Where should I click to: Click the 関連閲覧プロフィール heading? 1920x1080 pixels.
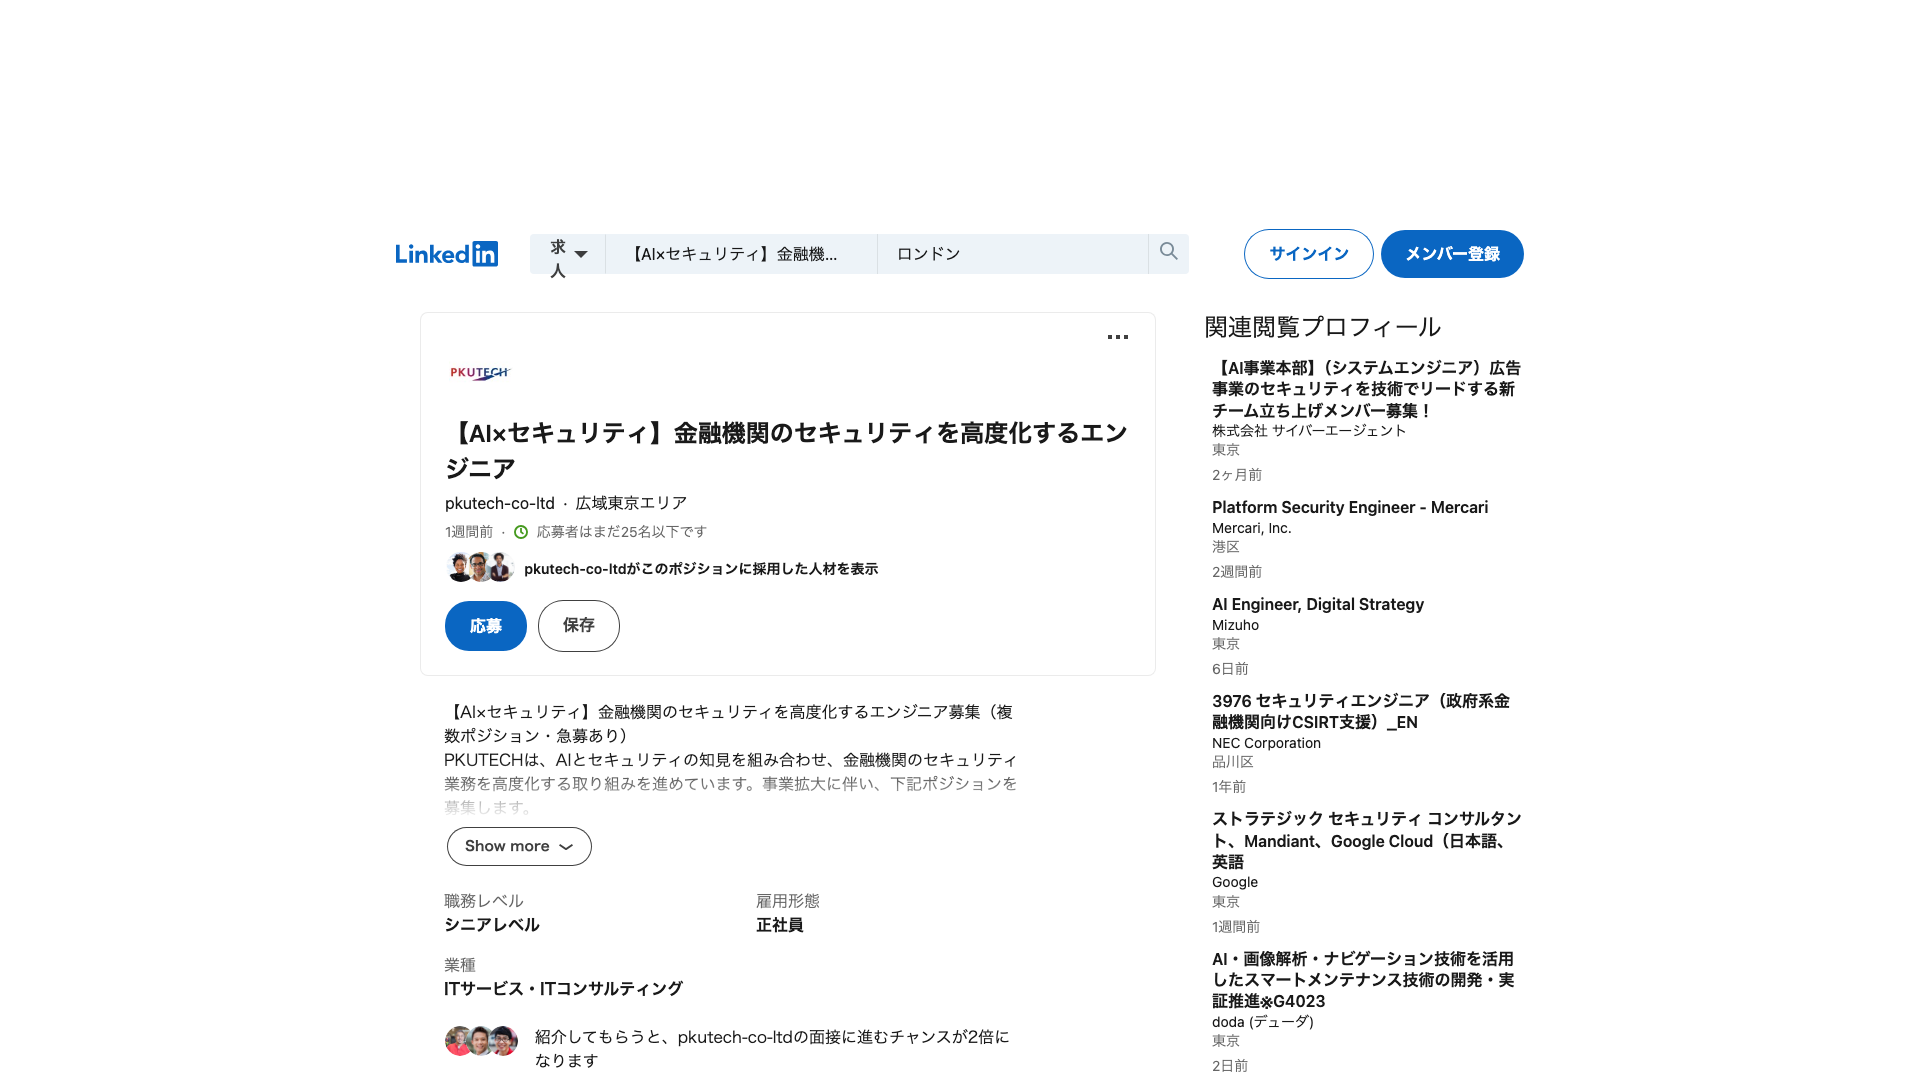[x=1322, y=327]
